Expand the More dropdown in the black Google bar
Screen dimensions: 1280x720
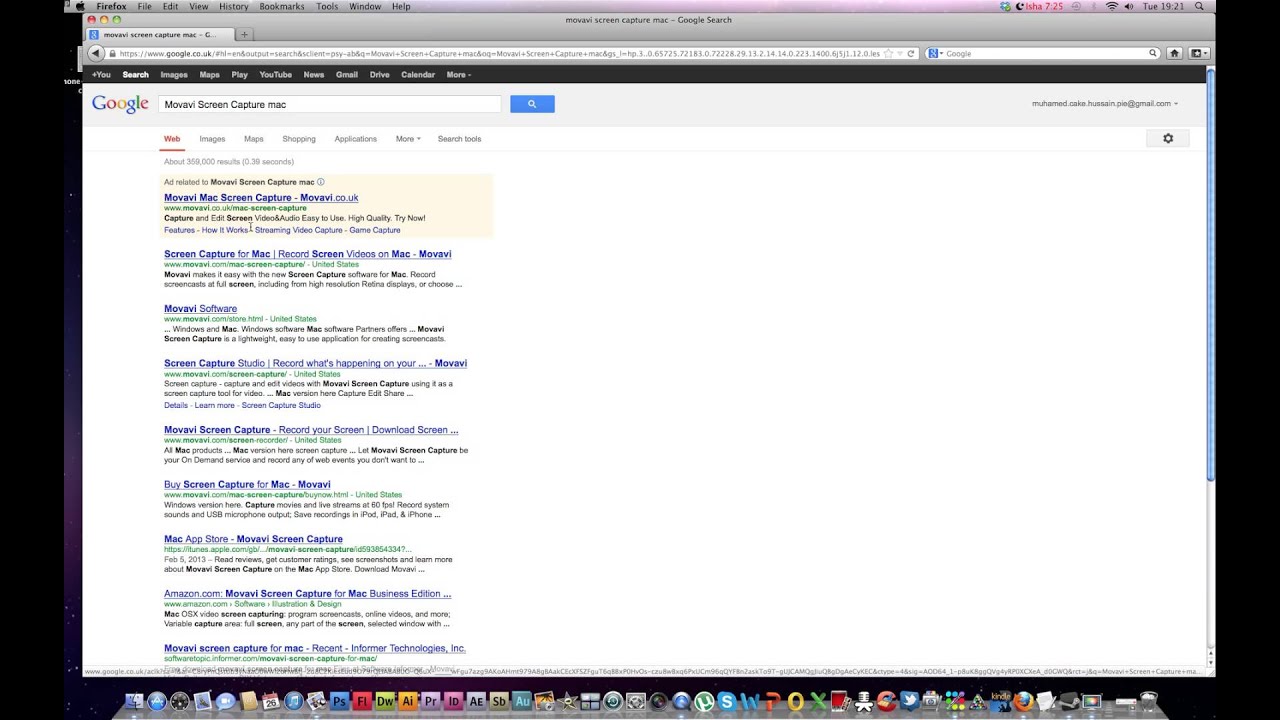[x=458, y=74]
